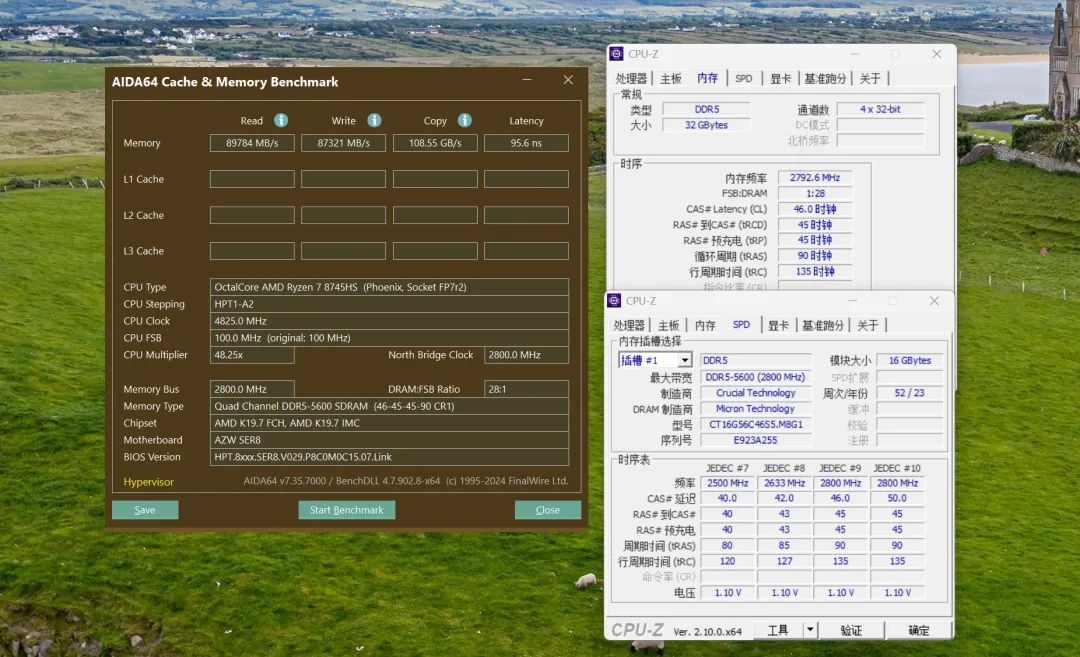The image size is (1080, 657).
Task: Expand the arrow next to 工具 button
Action: coord(810,630)
